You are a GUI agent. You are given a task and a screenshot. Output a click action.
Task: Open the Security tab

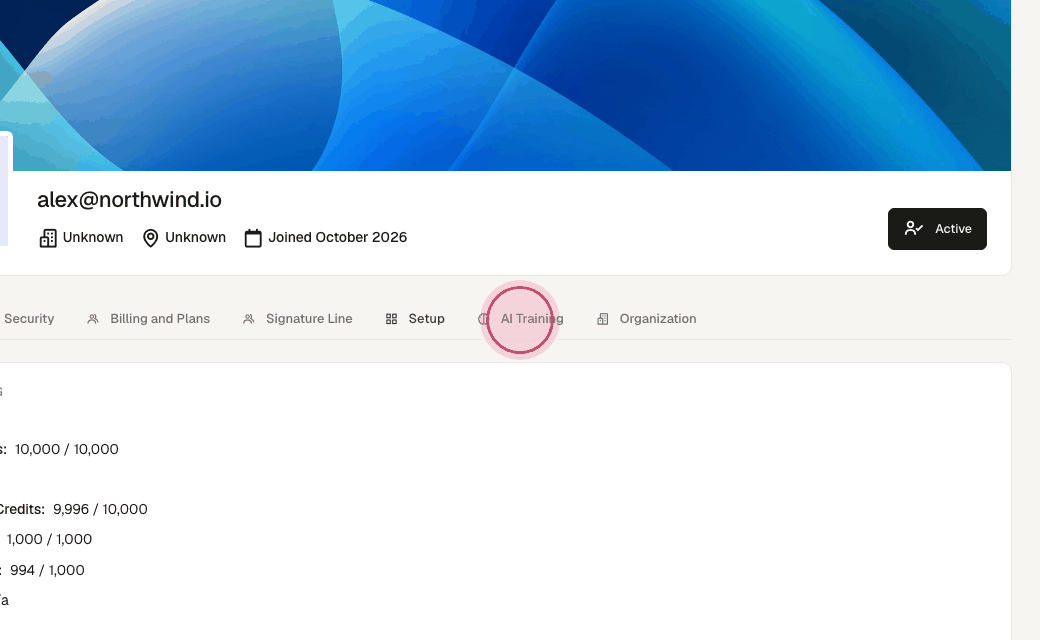click(29, 319)
